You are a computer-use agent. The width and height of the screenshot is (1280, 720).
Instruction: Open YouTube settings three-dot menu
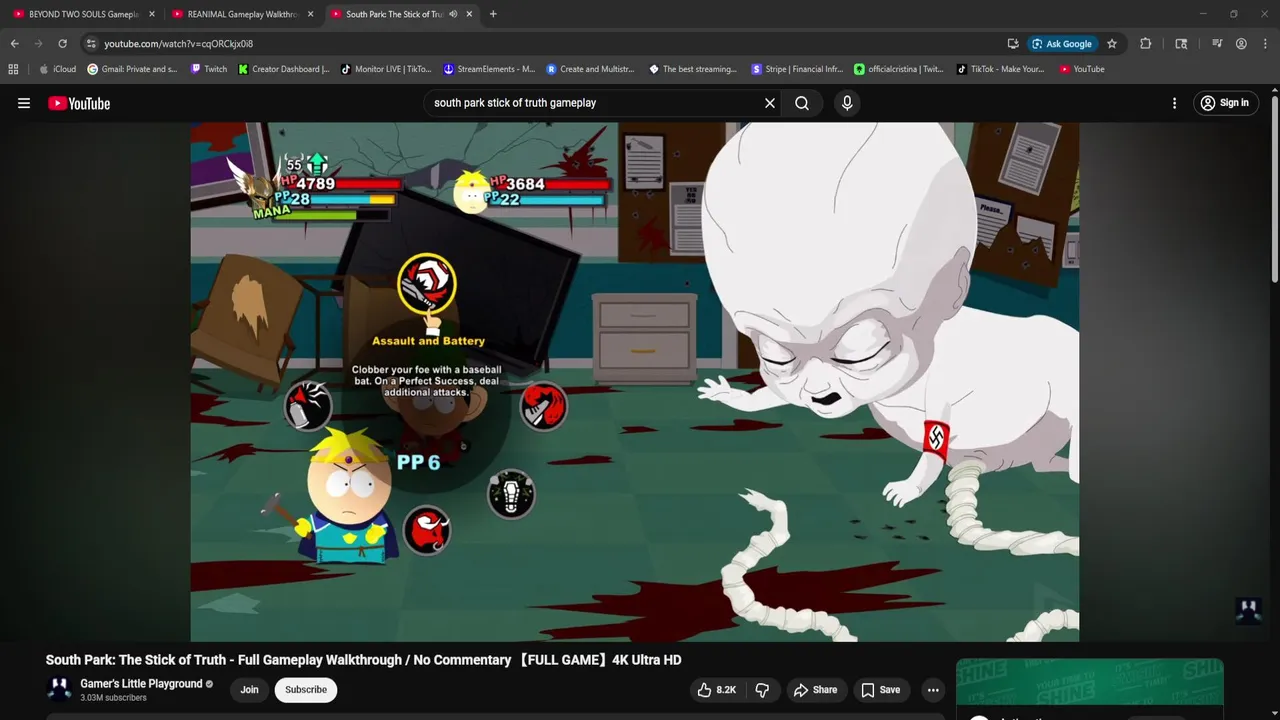(1175, 103)
